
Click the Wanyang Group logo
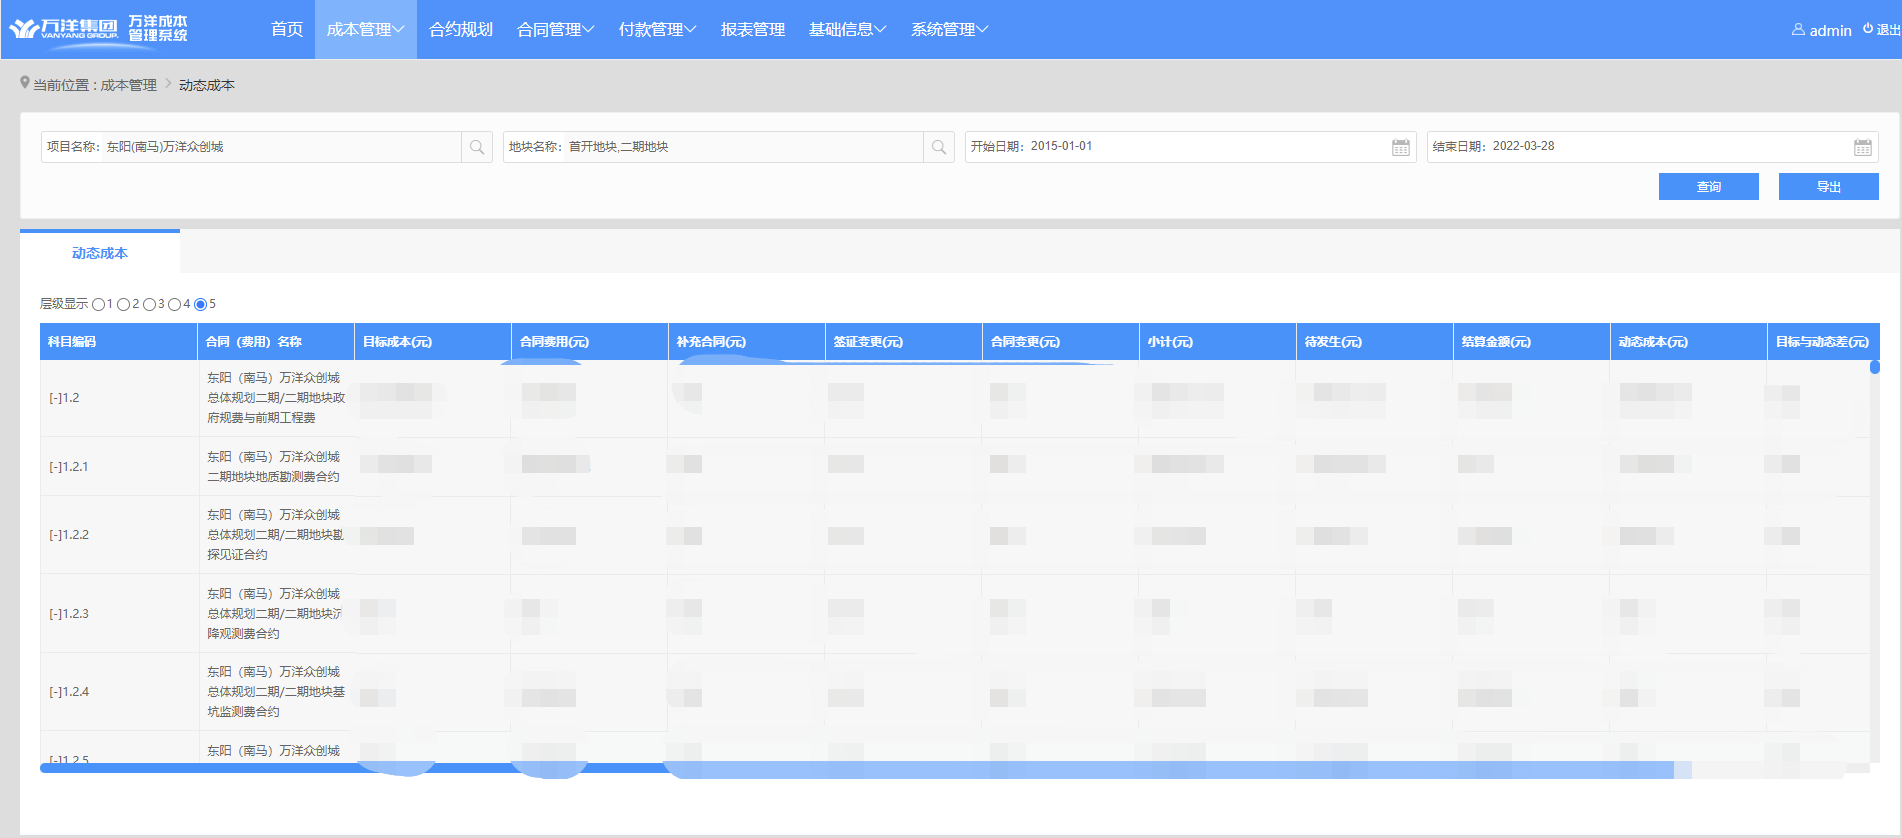(x=98, y=29)
